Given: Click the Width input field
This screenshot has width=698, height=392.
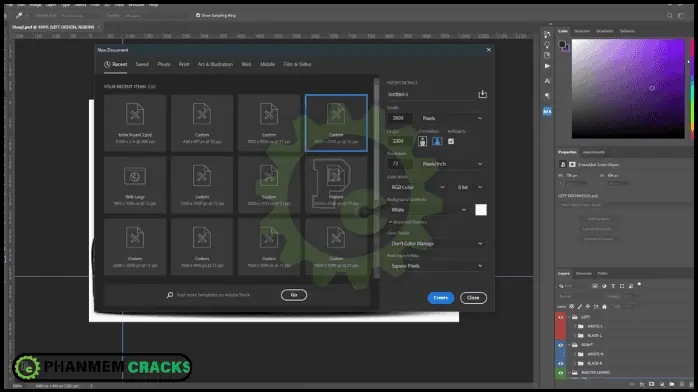Looking at the screenshot, I should tap(400, 118).
